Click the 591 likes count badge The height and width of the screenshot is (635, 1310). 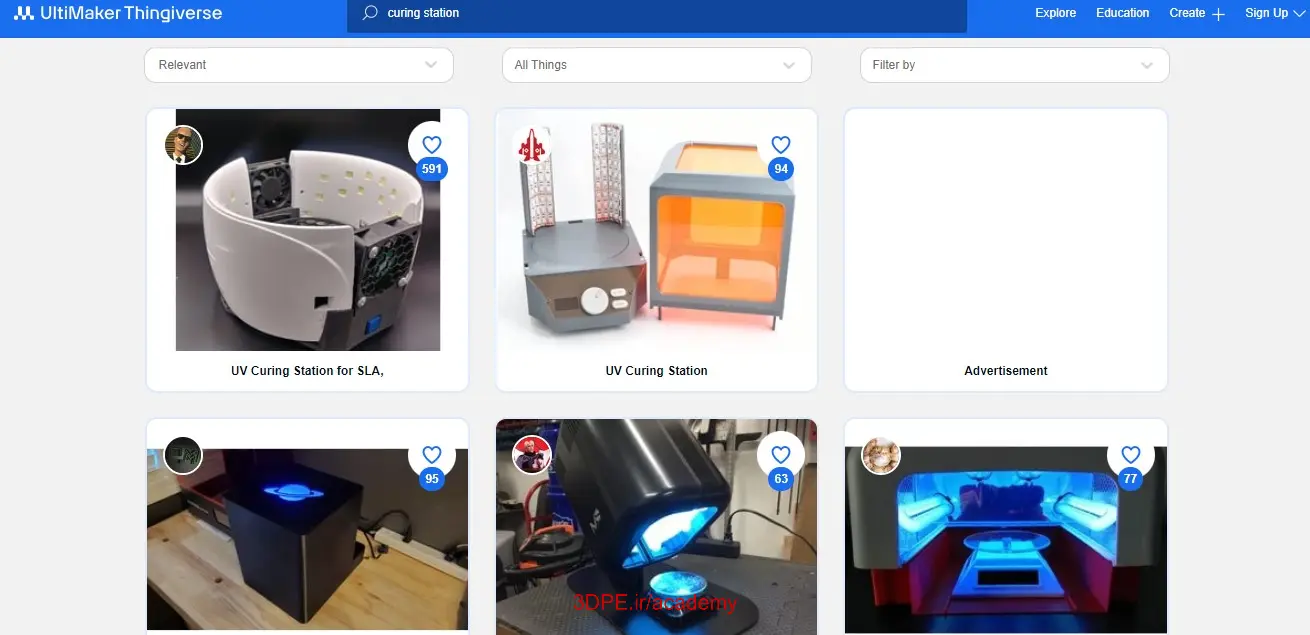tap(432, 169)
